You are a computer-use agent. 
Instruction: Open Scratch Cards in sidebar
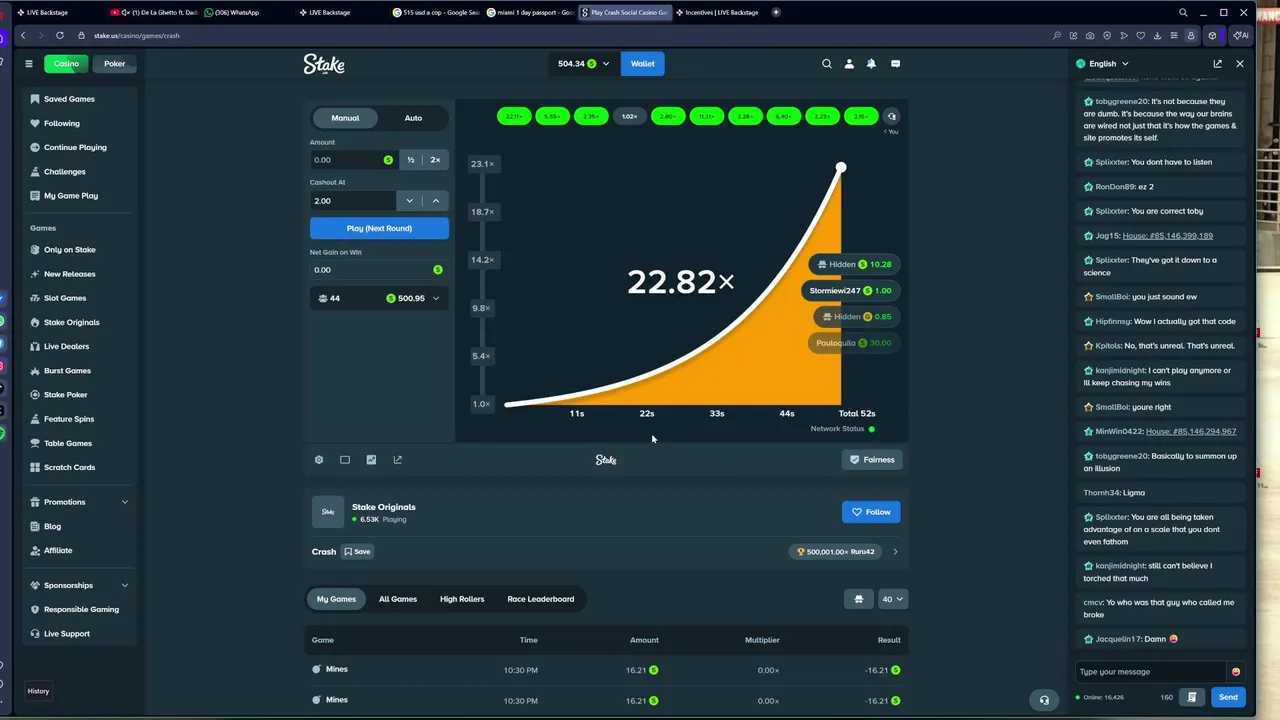click(69, 467)
